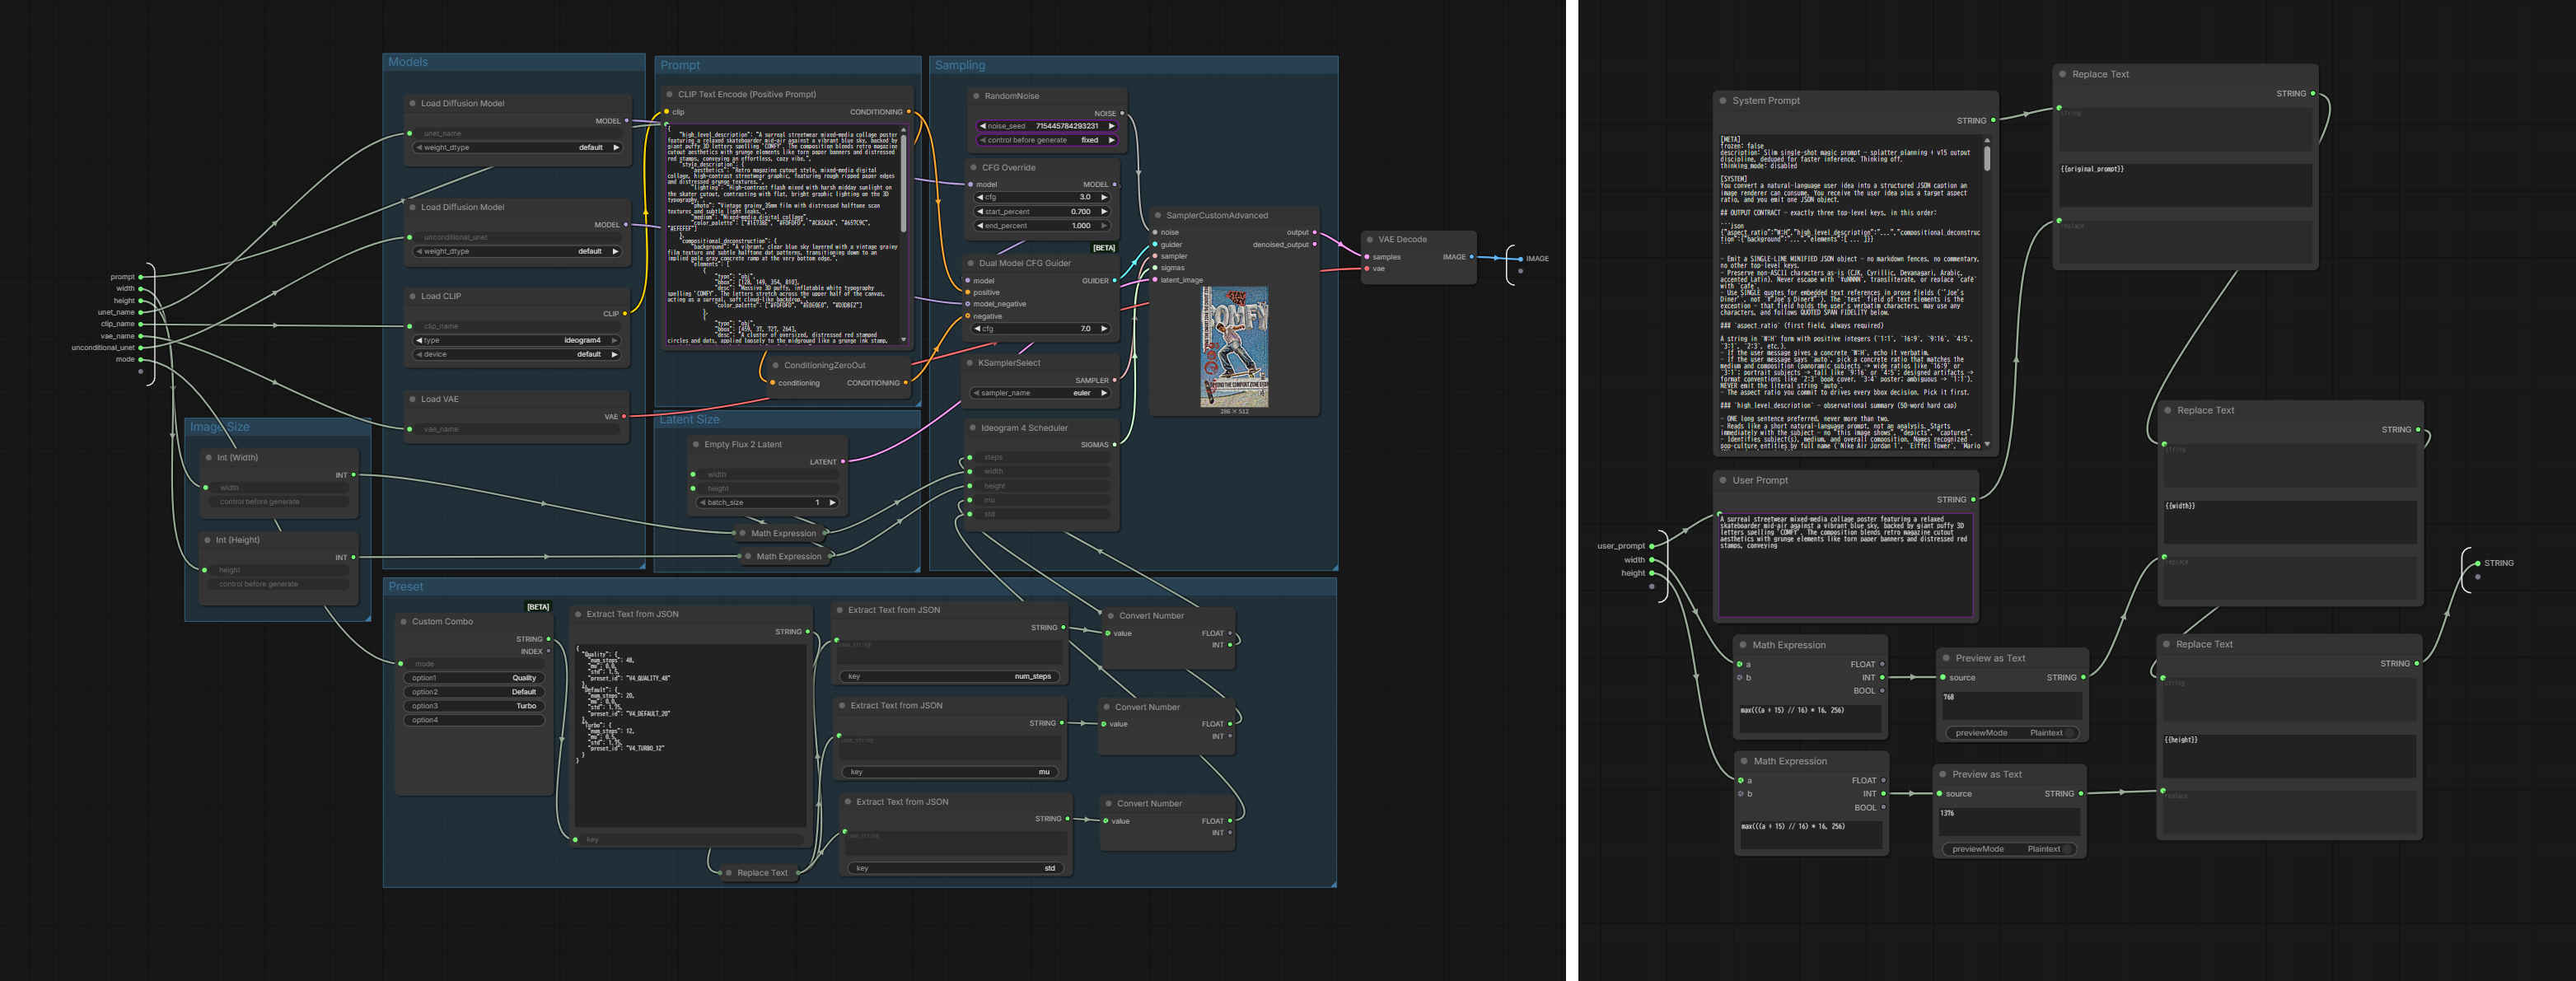
Task: Increase cfg 3.0 in CFG Override
Action: tap(1104, 197)
